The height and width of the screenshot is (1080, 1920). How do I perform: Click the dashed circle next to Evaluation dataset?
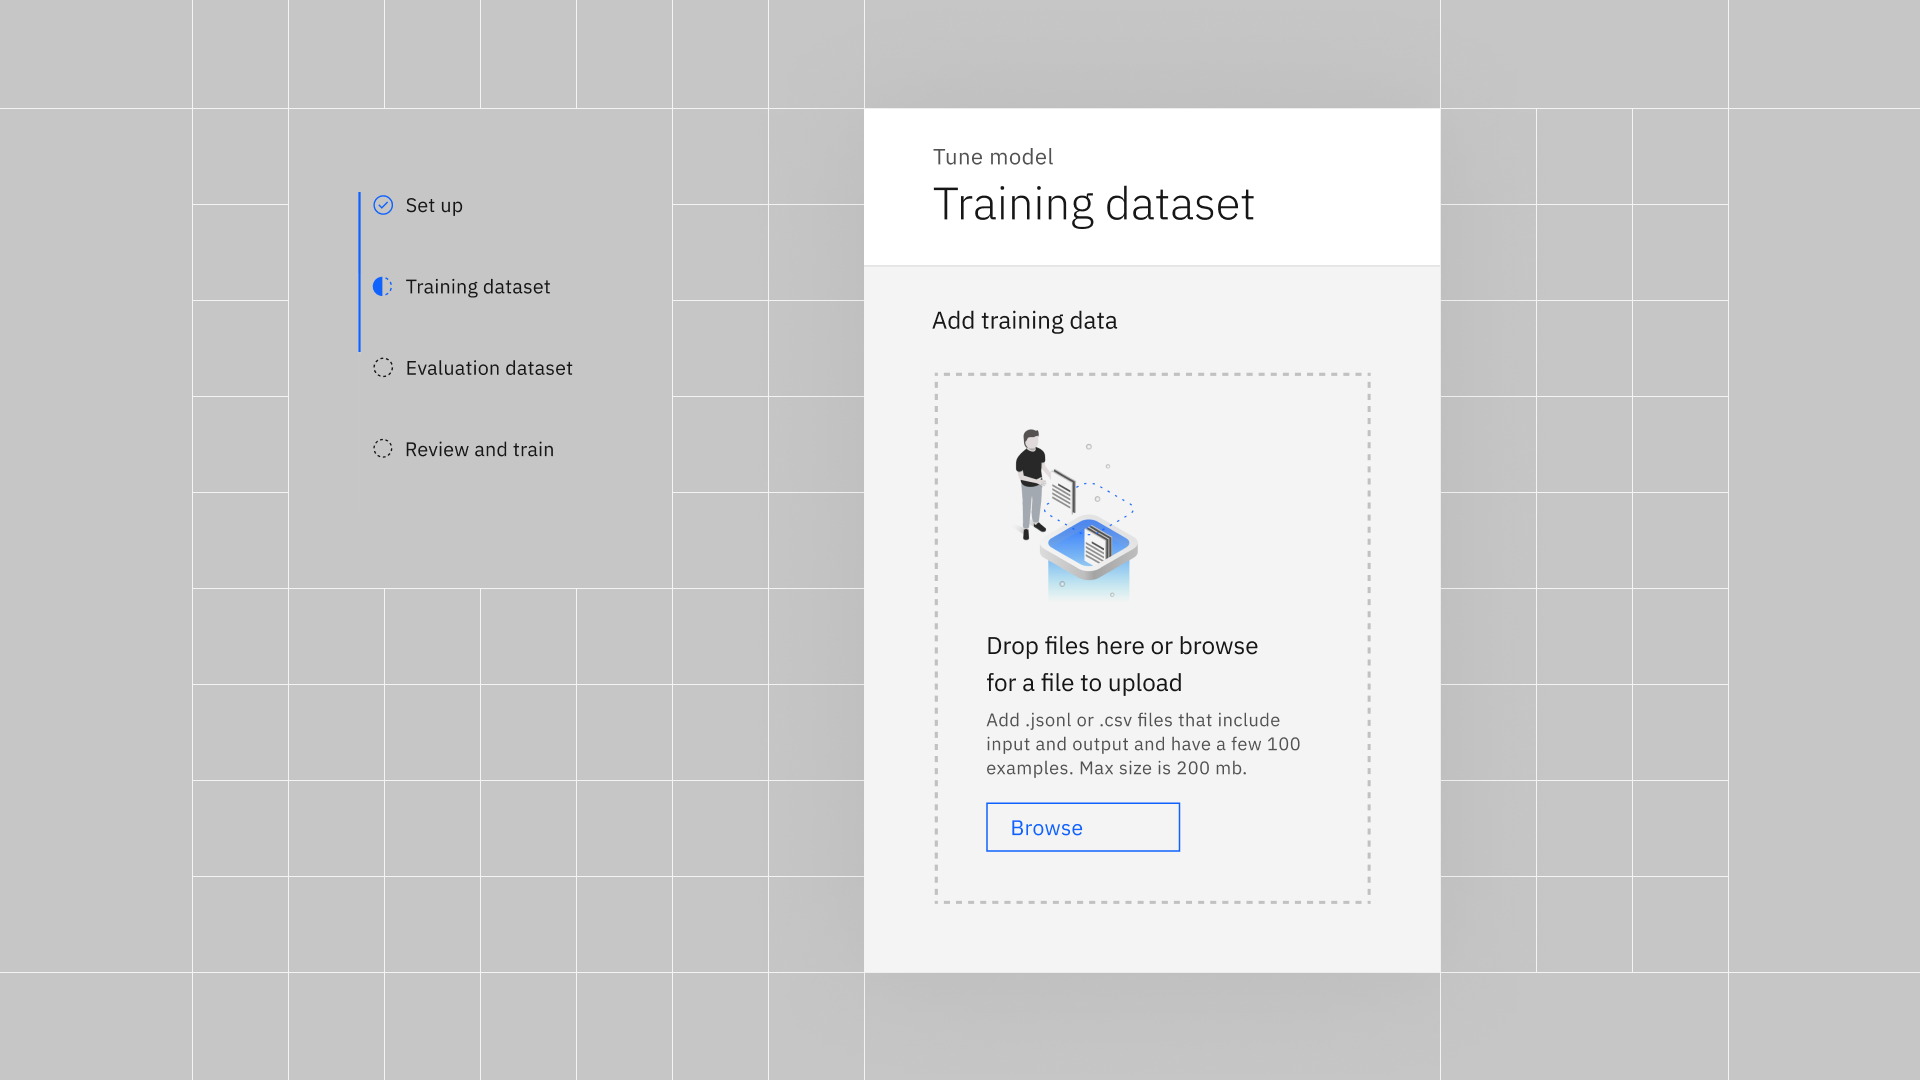tap(383, 368)
